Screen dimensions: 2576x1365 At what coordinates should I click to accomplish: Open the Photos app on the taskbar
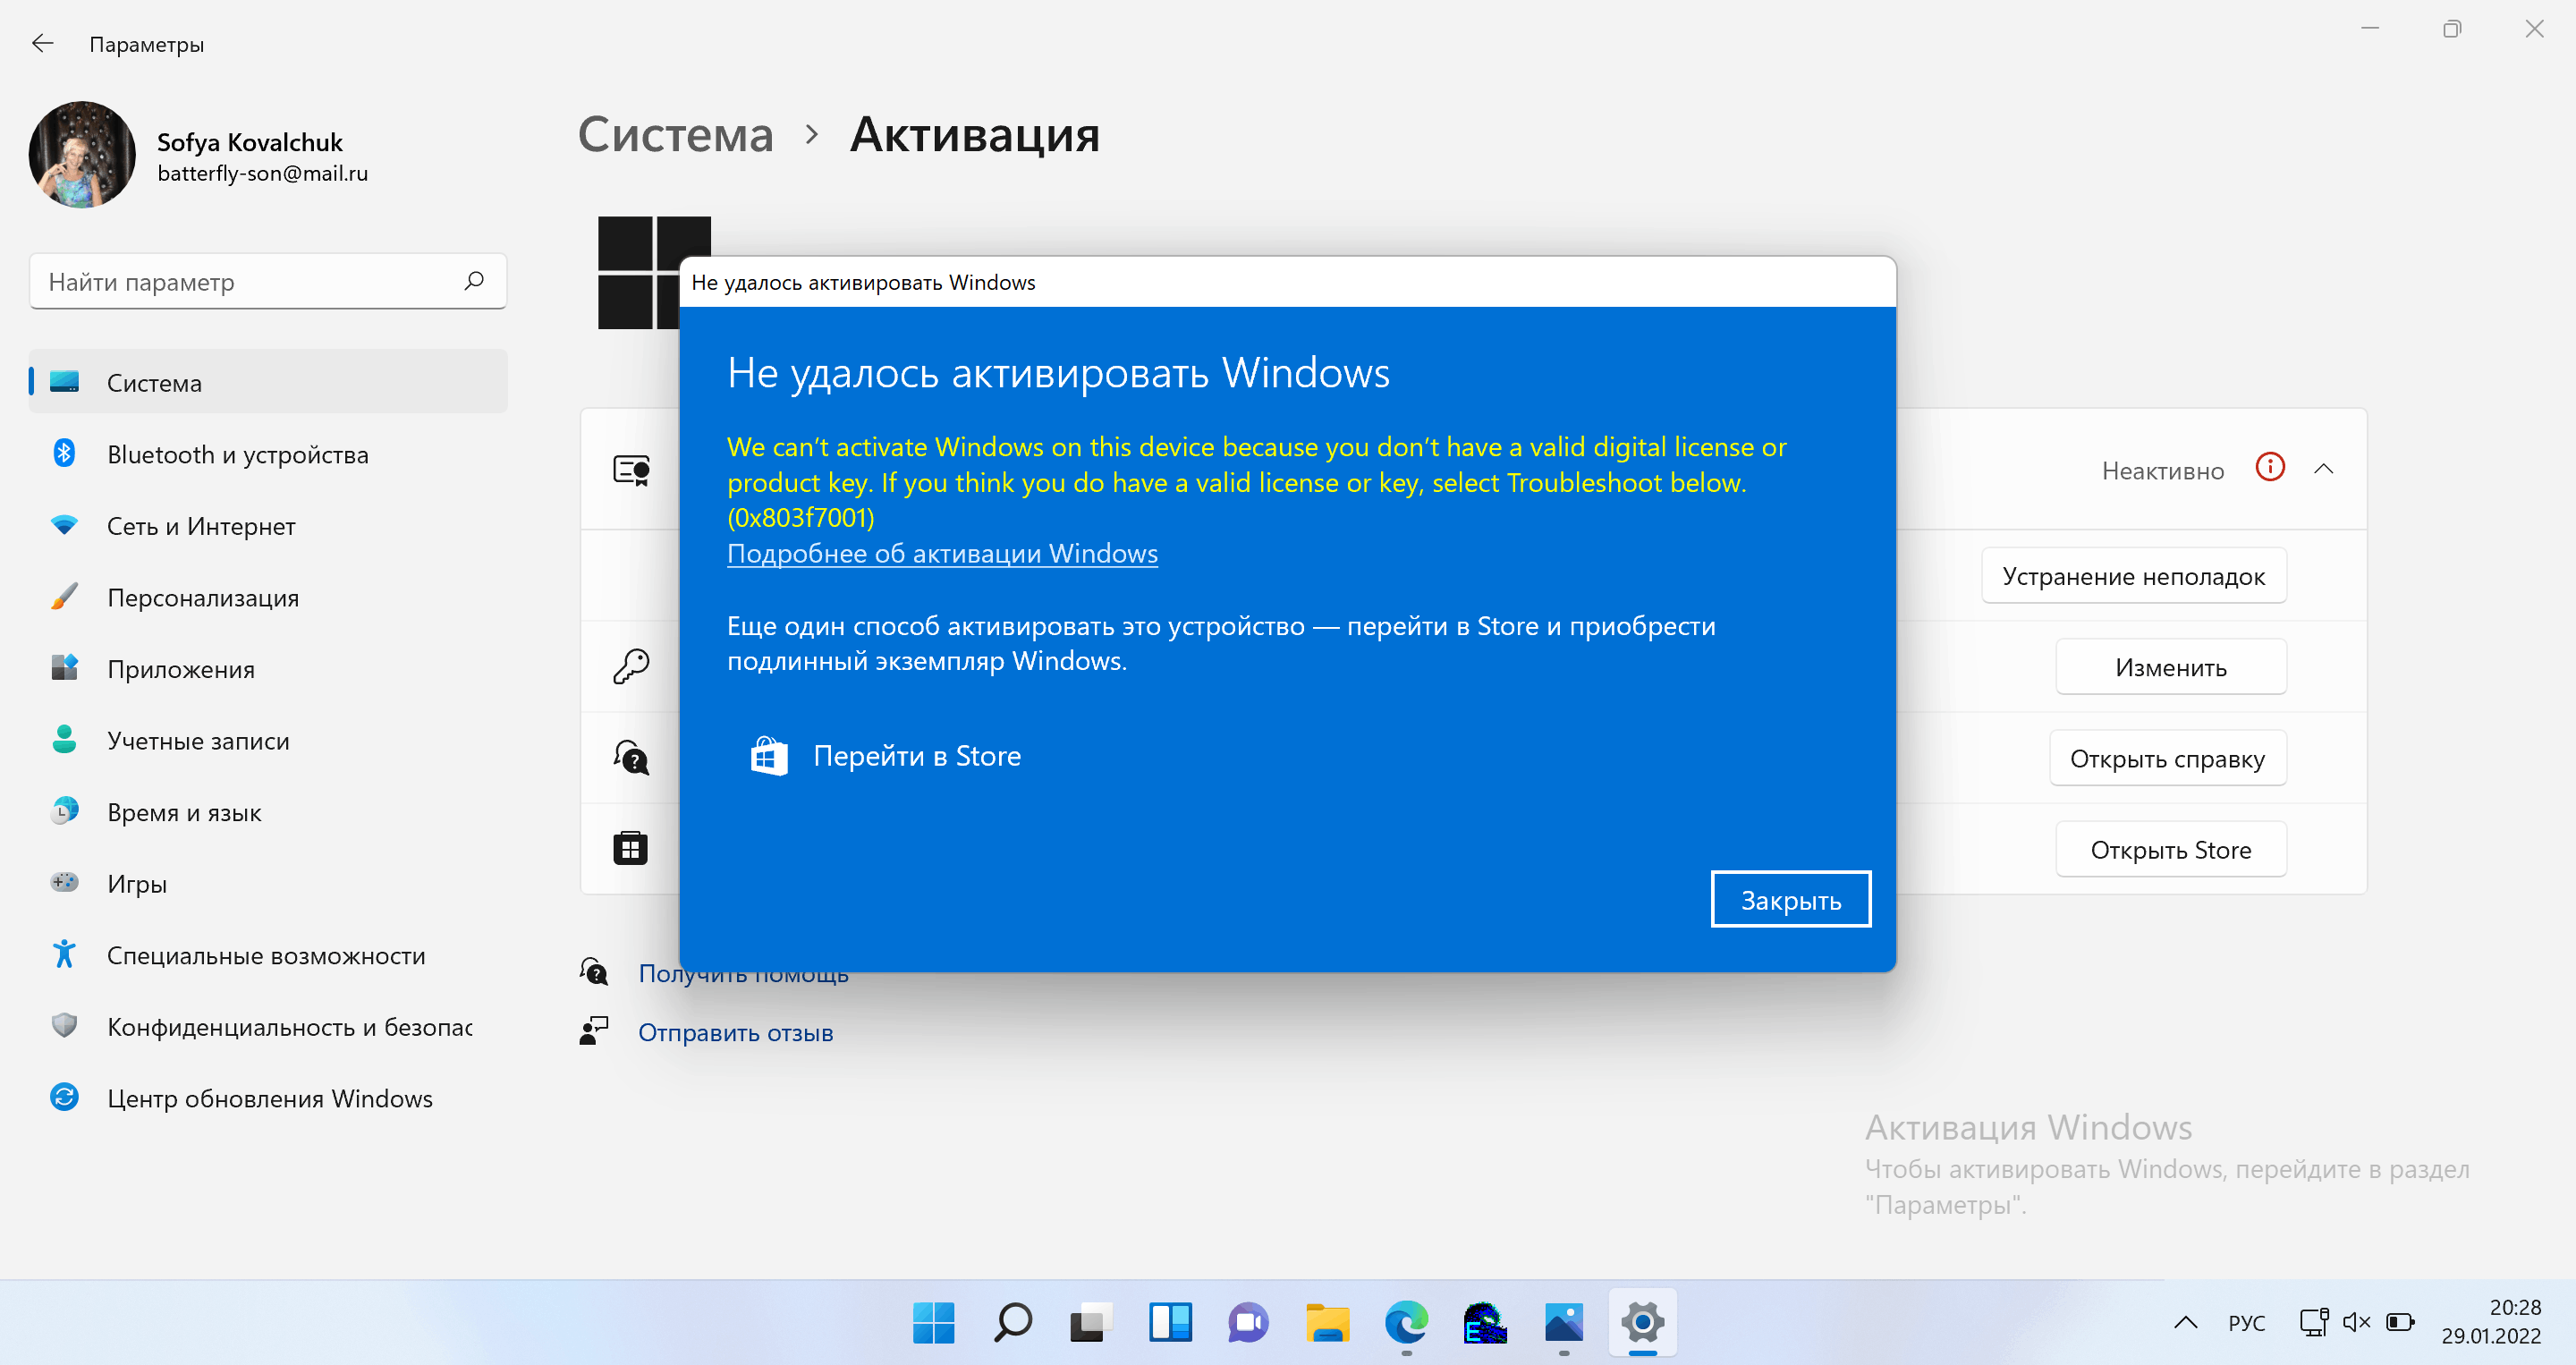coord(1564,1322)
